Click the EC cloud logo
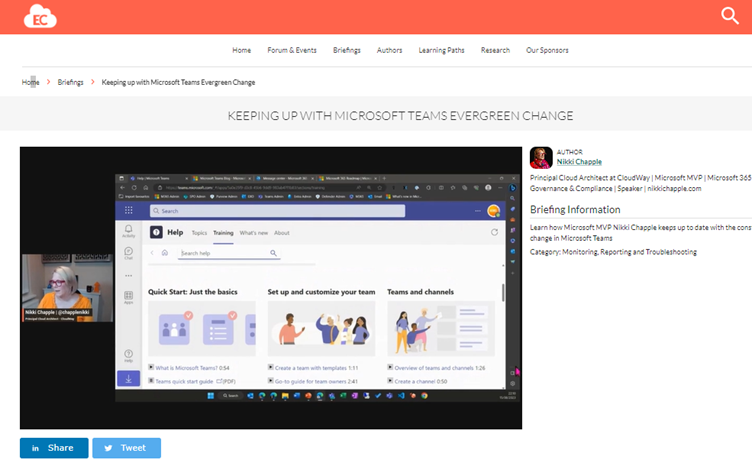Viewport: 752px width, 463px height. [x=40, y=16]
